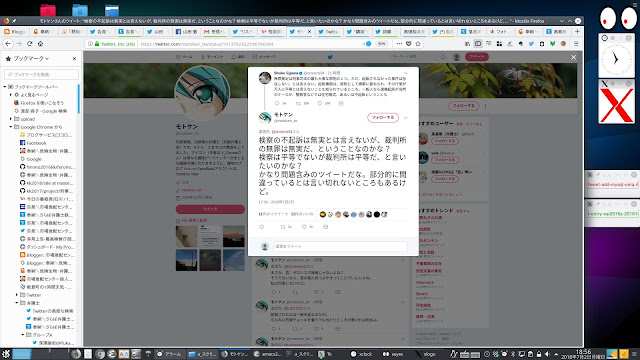Bookmark this page with the star icon
The width and height of the screenshot is (640, 360).
click(418, 44)
